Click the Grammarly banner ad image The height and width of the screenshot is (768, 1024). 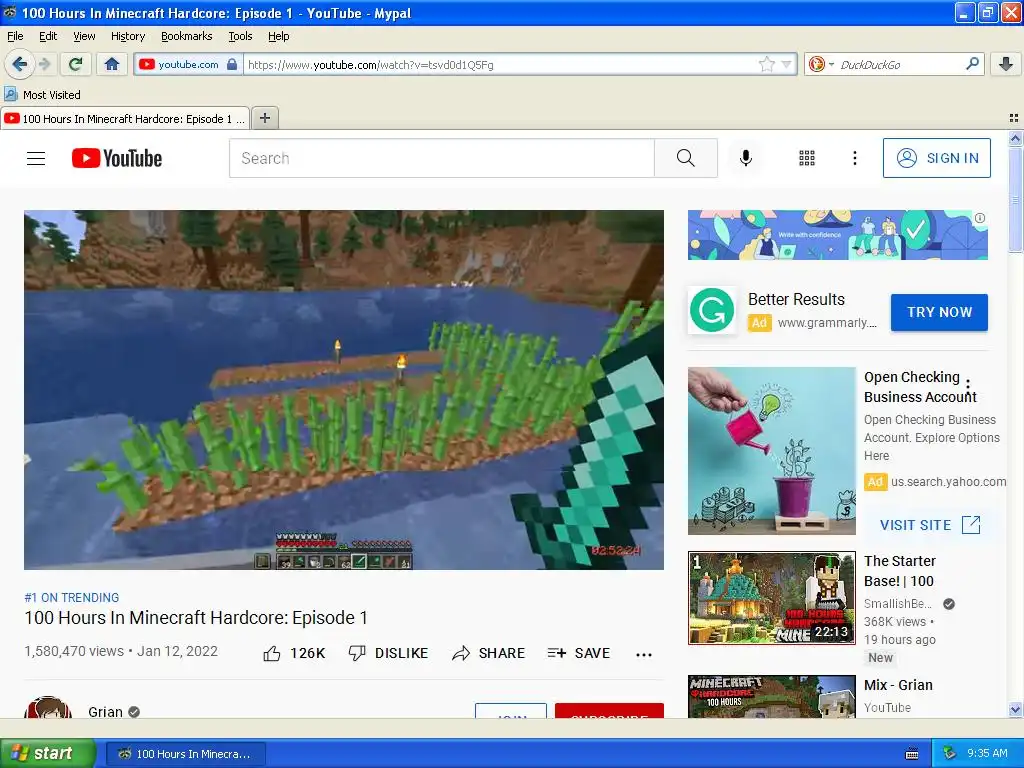point(837,235)
